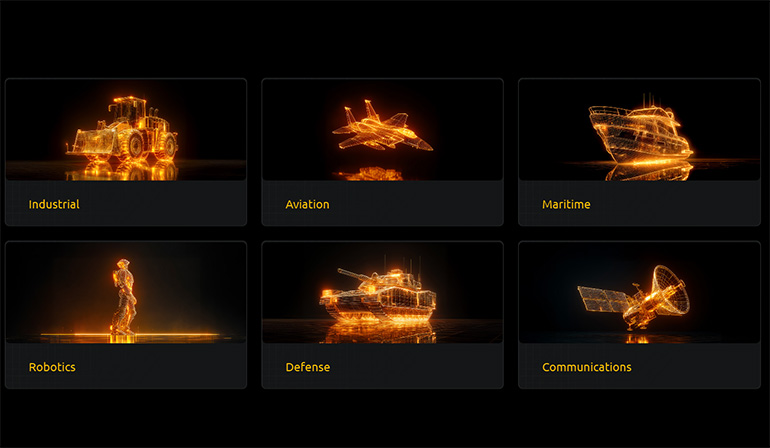Click the walking humanoid robot image
The width and height of the screenshot is (770, 448).
(126, 292)
